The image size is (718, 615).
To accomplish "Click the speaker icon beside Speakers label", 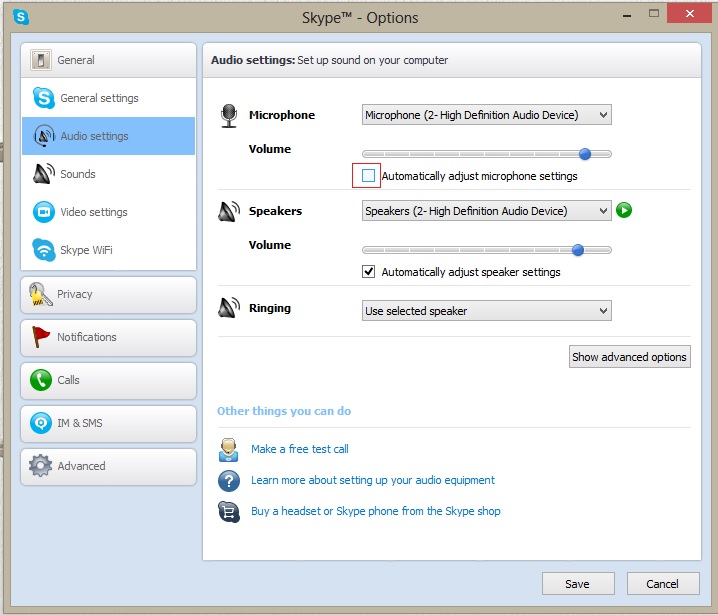I will pos(229,211).
